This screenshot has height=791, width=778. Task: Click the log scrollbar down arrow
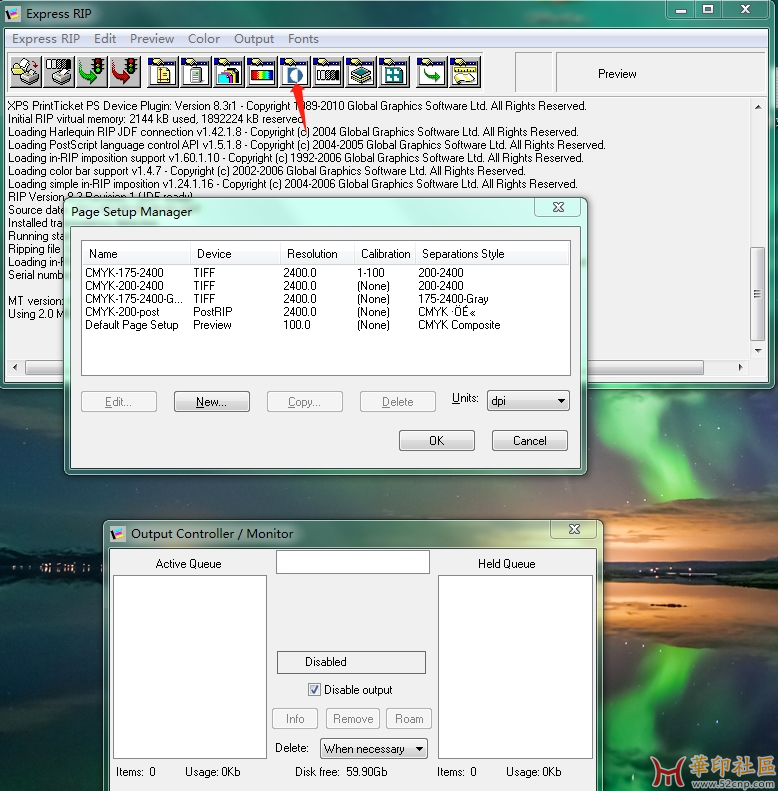pyautogui.click(x=758, y=350)
